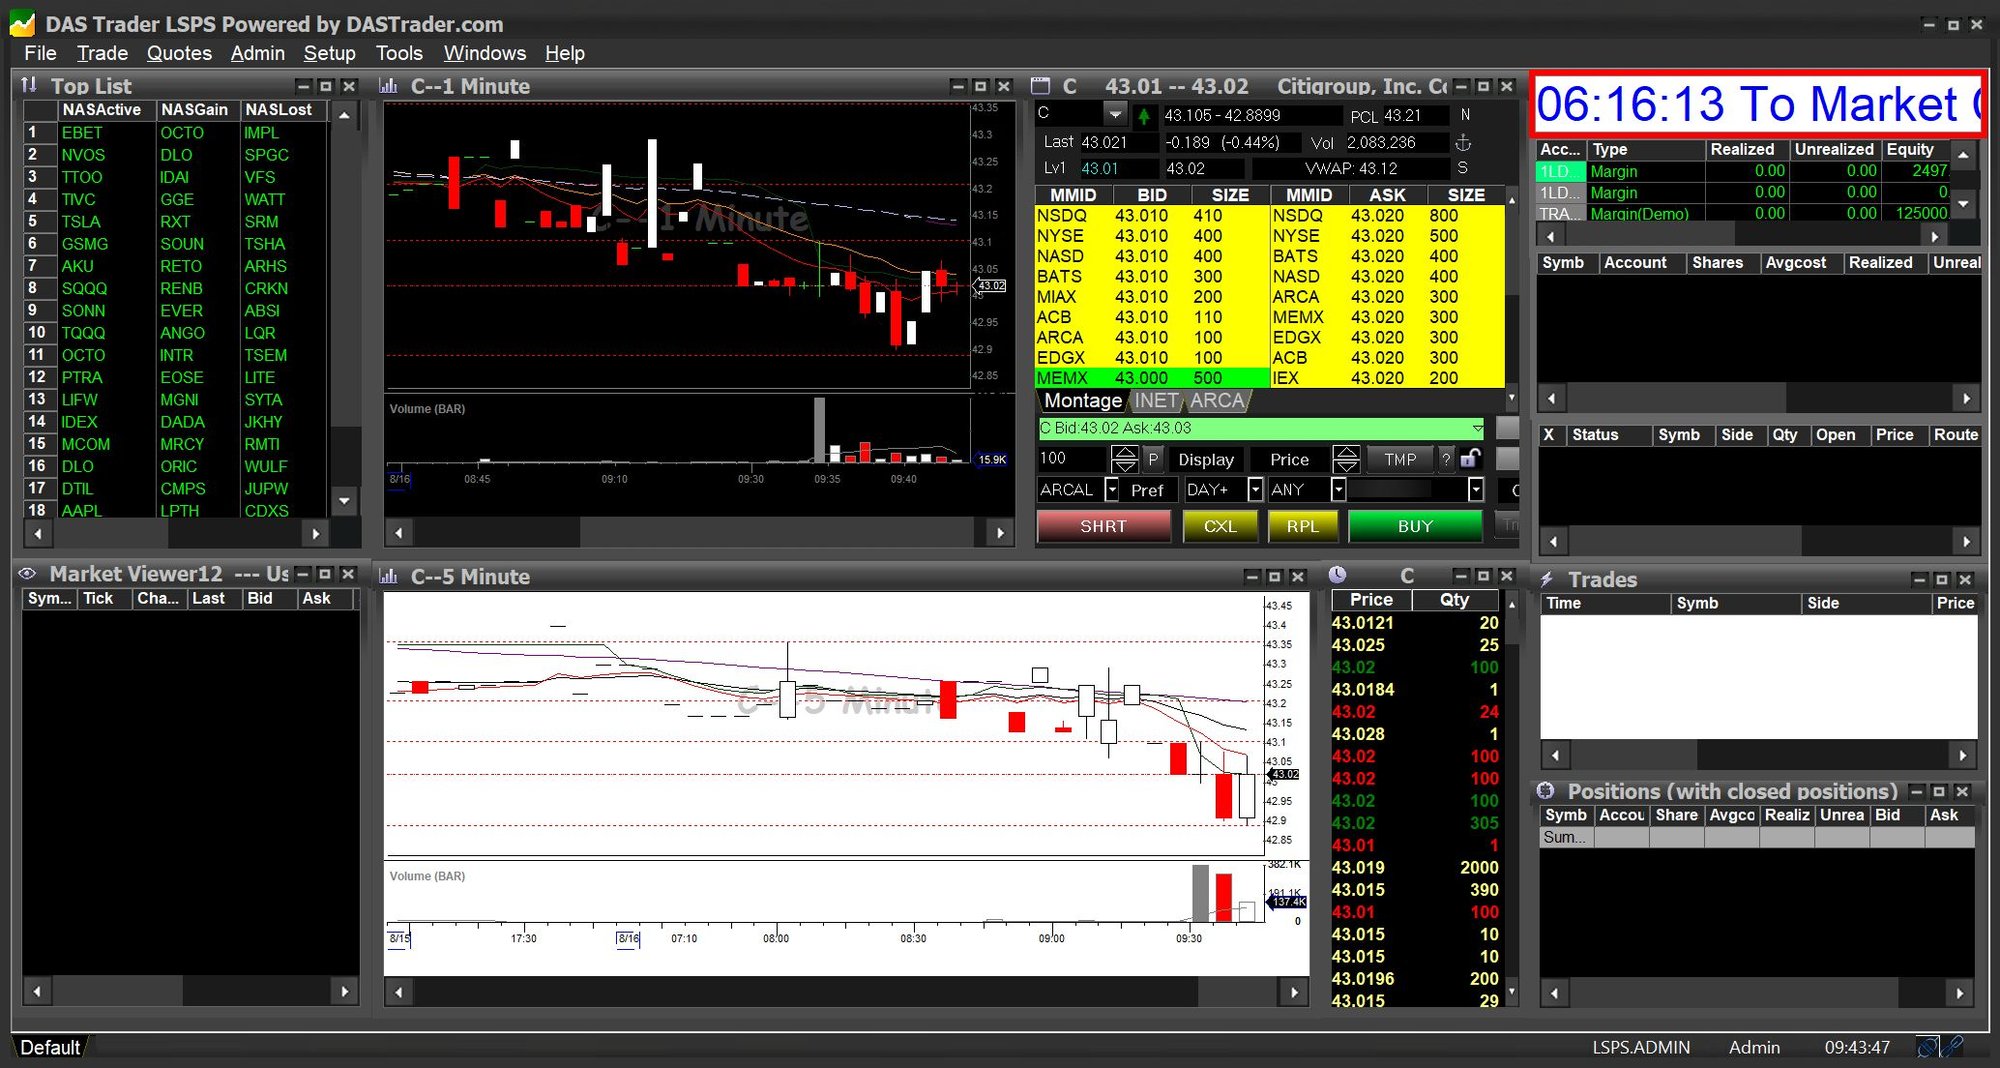Click the red SHRT button
2000x1068 pixels.
coord(1104,526)
